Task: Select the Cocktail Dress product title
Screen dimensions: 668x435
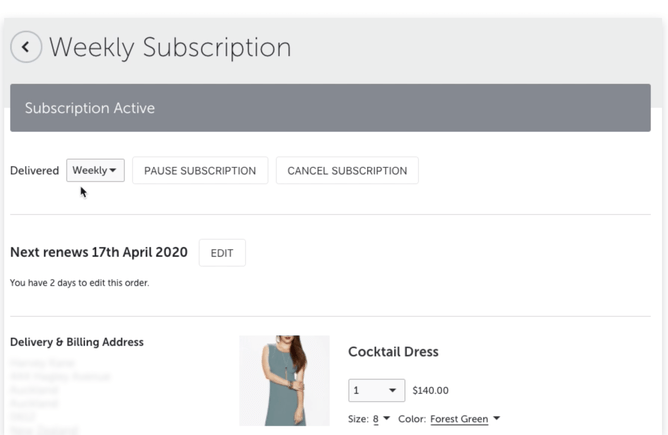Action: click(x=393, y=352)
